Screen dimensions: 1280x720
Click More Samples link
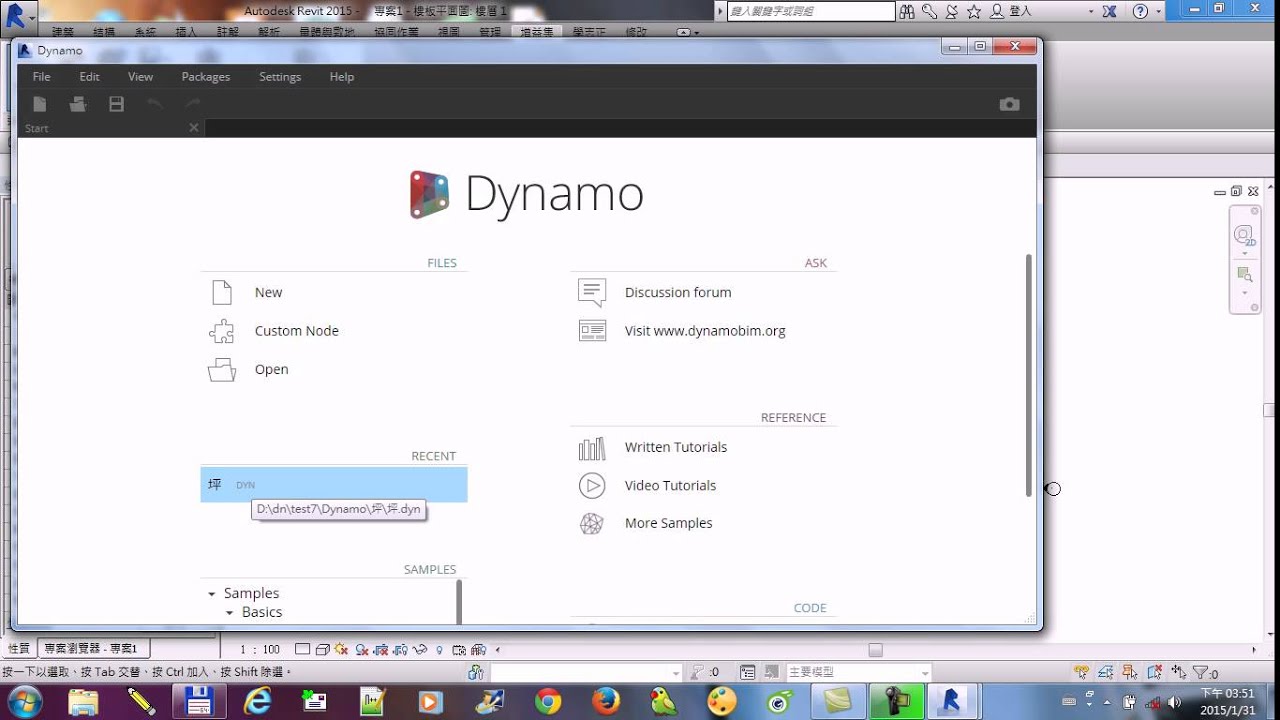(668, 523)
